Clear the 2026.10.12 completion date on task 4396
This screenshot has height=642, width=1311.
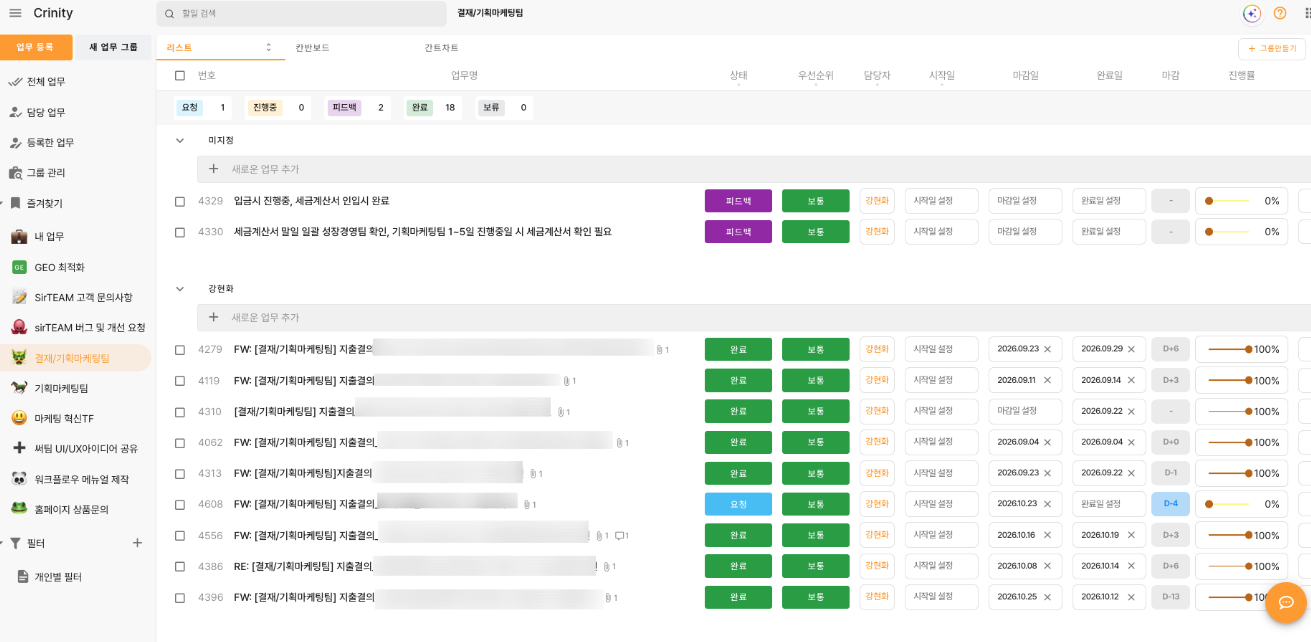1131,597
